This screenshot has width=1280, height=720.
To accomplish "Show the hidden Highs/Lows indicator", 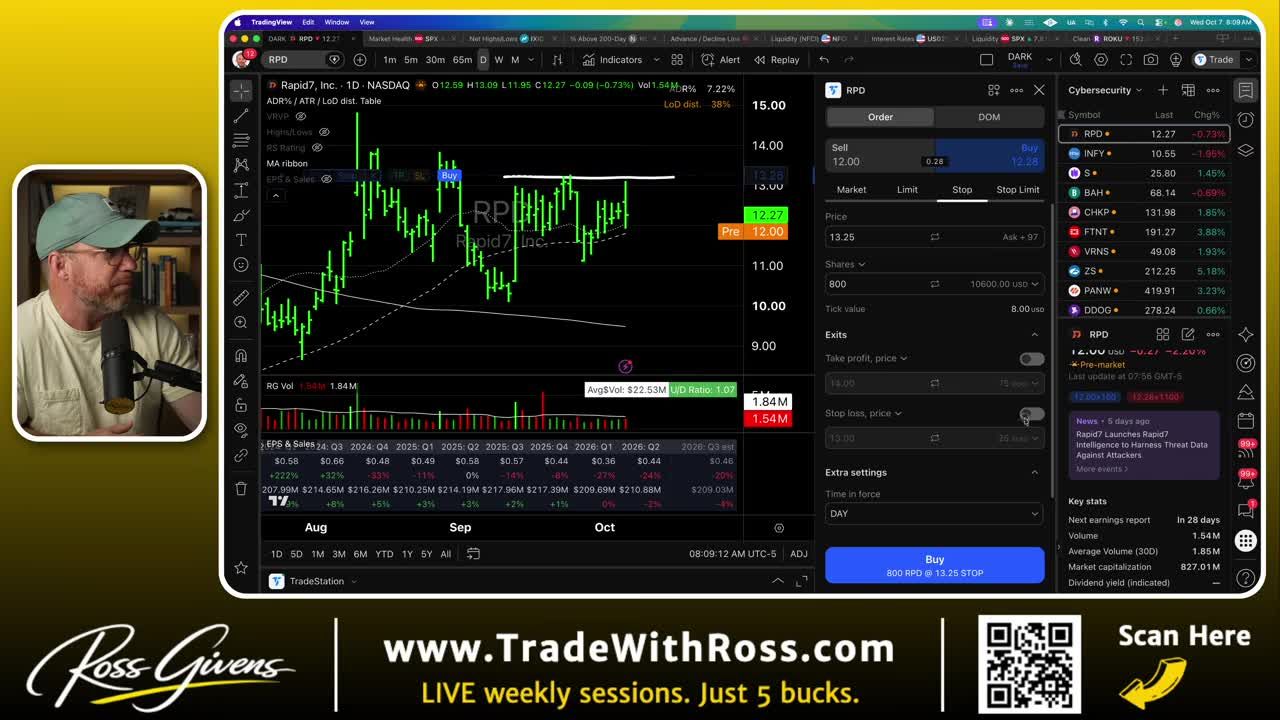I will pyautogui.click(x=326, y=132).
